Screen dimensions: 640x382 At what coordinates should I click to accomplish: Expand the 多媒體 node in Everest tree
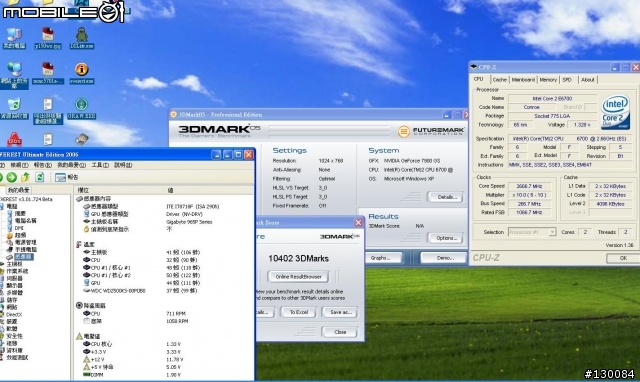pyautogui.click(x=14, y=293)
